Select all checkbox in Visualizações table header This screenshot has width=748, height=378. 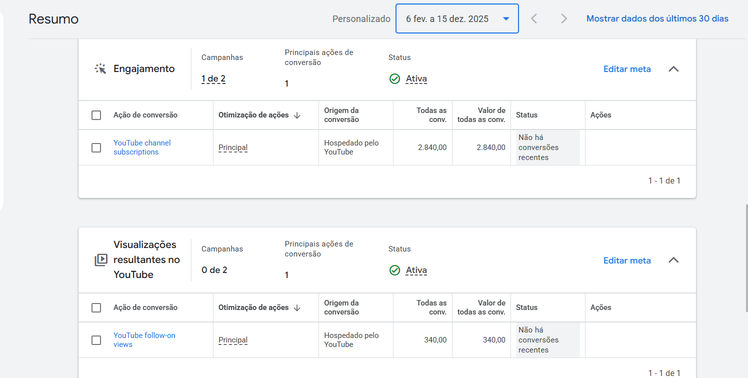[96, 308]
